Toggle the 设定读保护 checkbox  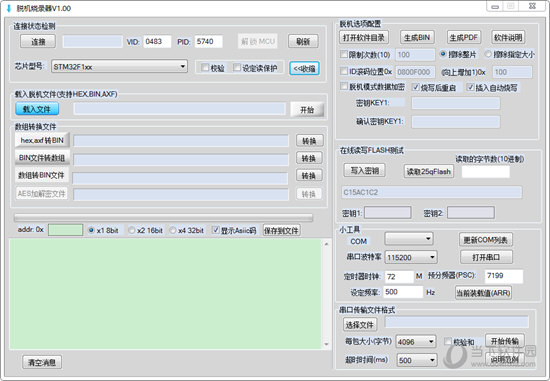[x=237, y=67]
